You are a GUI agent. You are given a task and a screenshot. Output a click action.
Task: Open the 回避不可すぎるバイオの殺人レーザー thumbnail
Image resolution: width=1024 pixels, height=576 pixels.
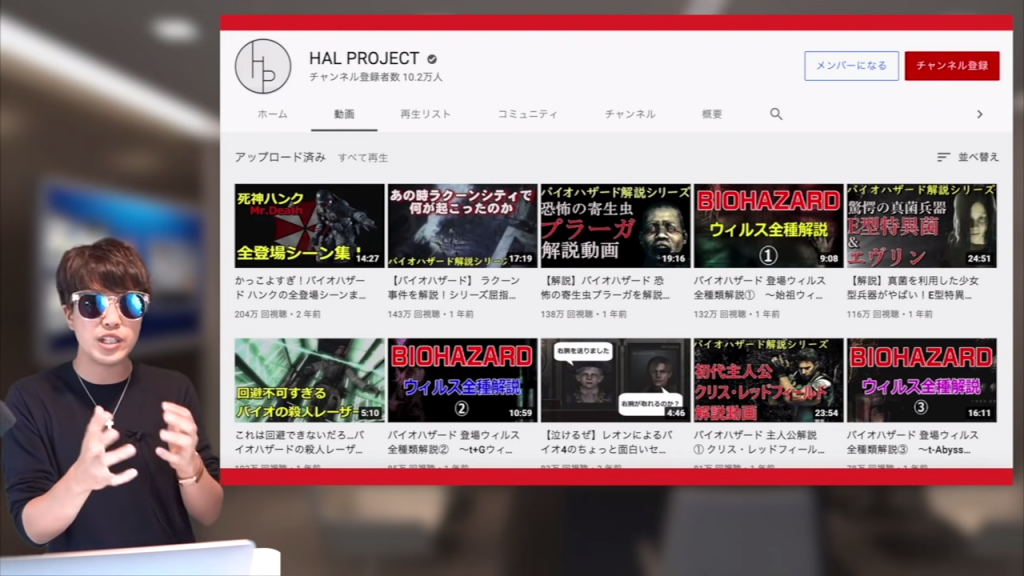click(x=310, y=380)
